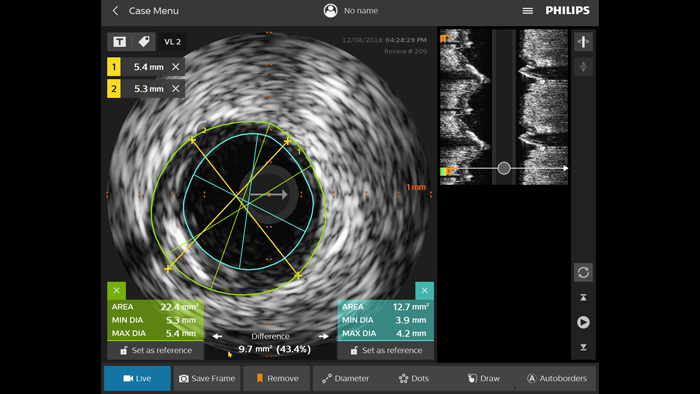Jump to the last frame
The image size is (700, 394).
pyautogui.click(x=583, y=347)
